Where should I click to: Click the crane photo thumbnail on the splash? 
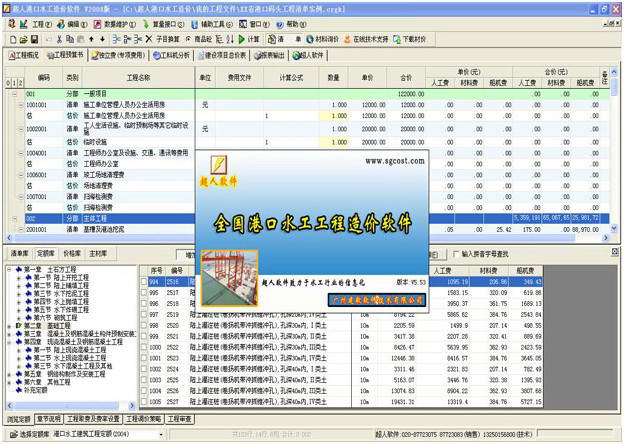[x=229, y=278]
